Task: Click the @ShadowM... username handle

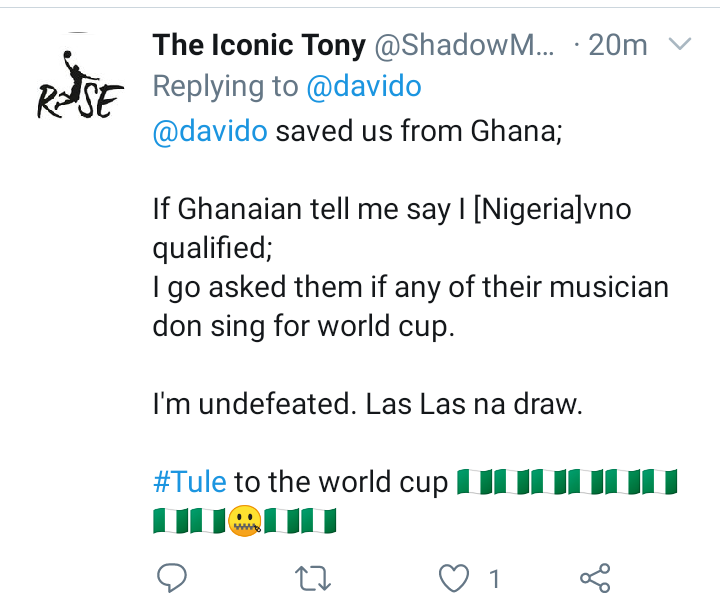Action: (x=463, y=45)
